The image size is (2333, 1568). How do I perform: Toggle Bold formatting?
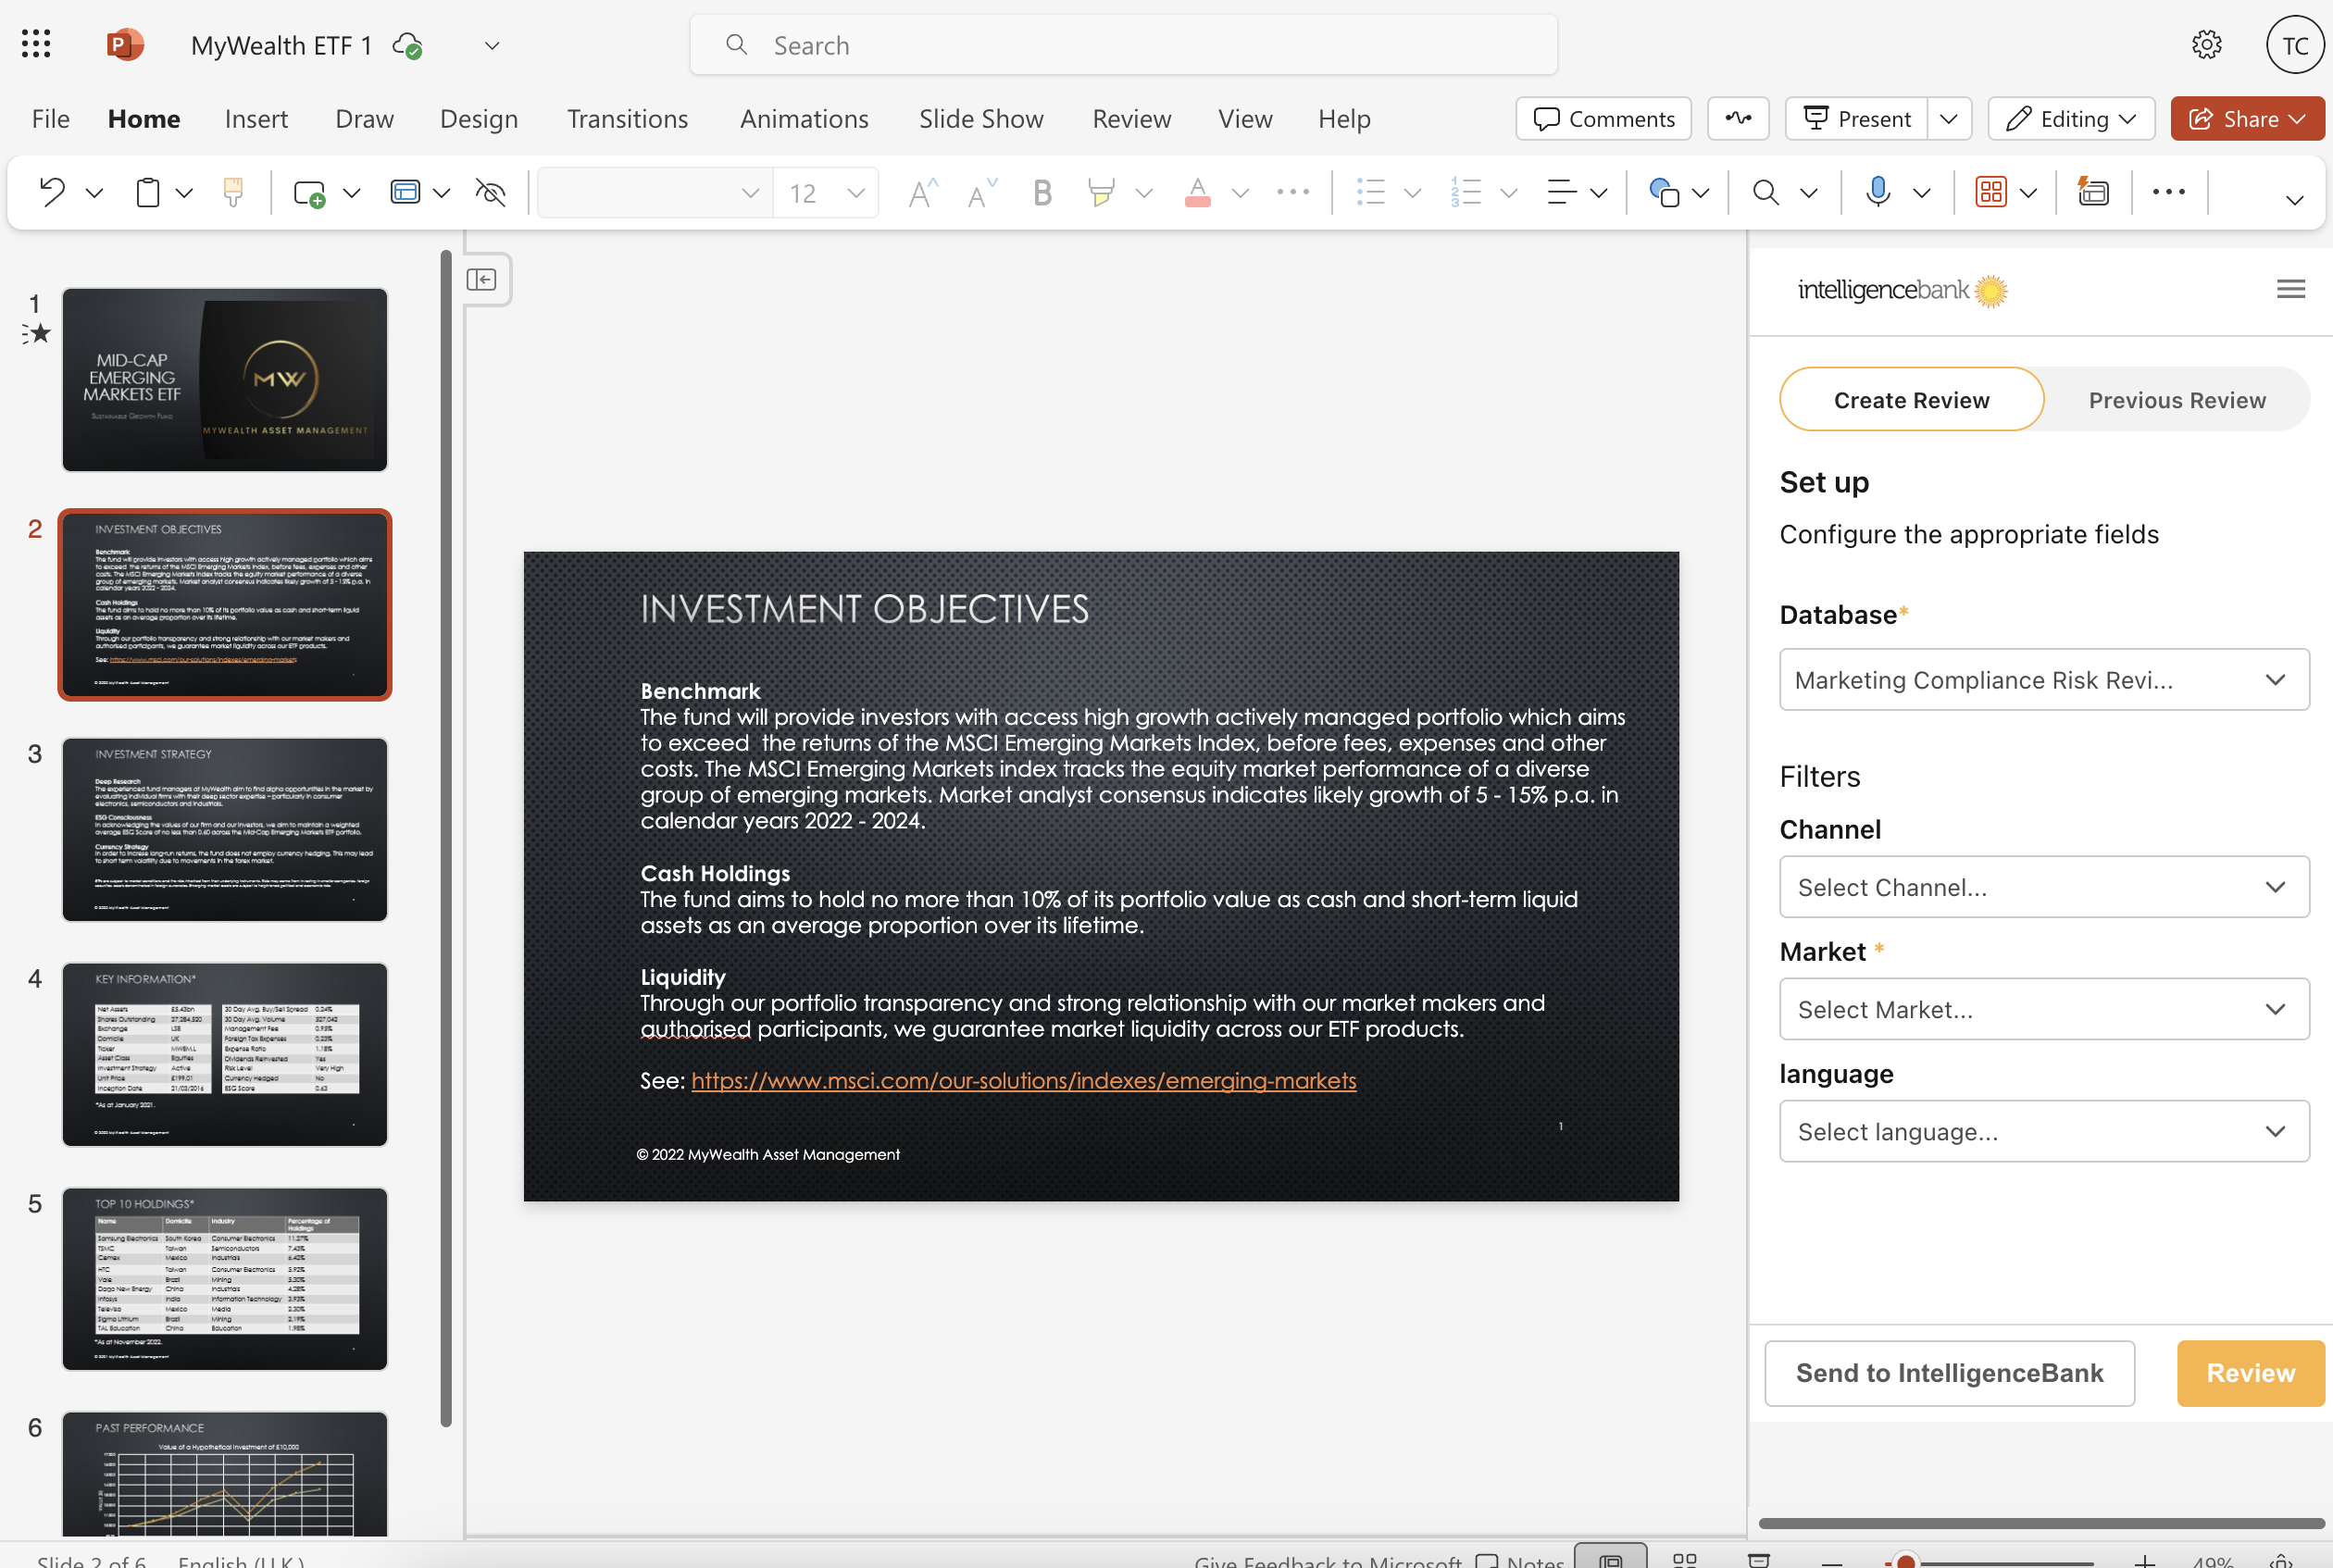tap(1042, 192)
